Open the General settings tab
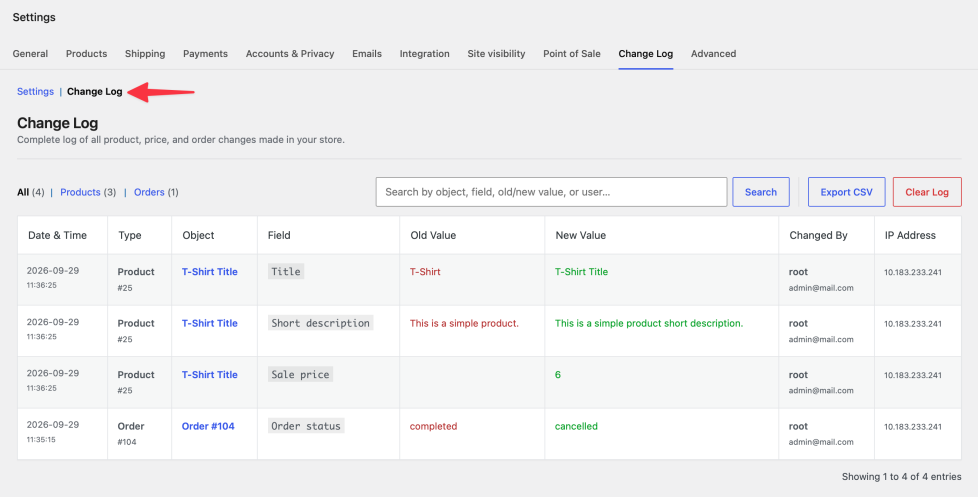Screen dimensions: 978x497 pos(30,54)
